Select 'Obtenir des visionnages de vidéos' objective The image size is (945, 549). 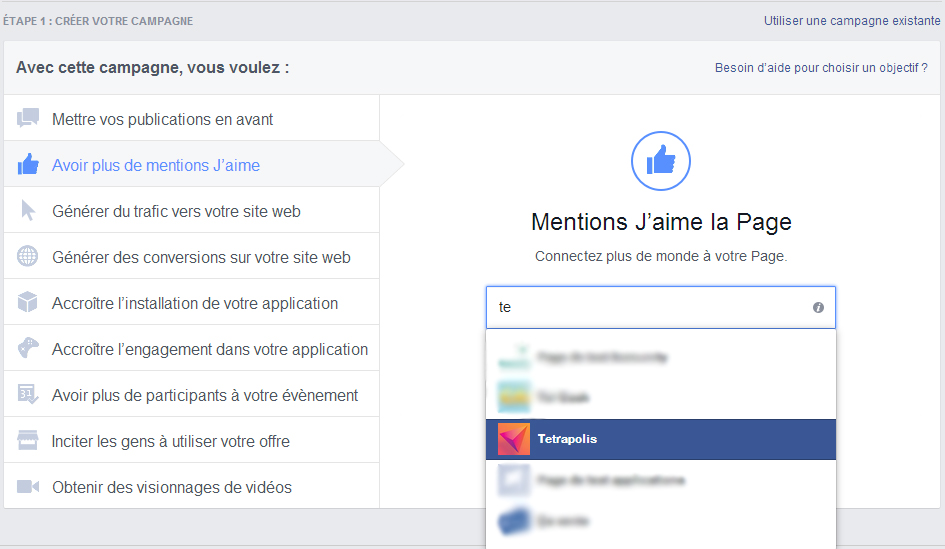pos(192,486)
